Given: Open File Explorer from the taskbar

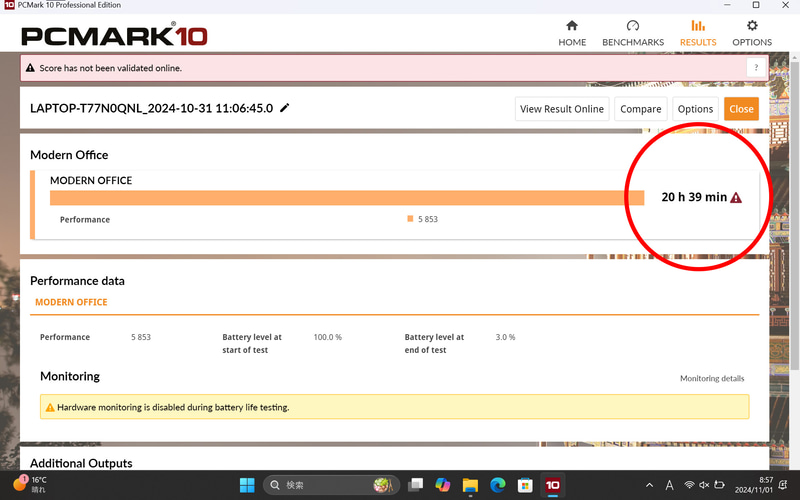Looking at the screenshot, I should [x=470, y=485].
